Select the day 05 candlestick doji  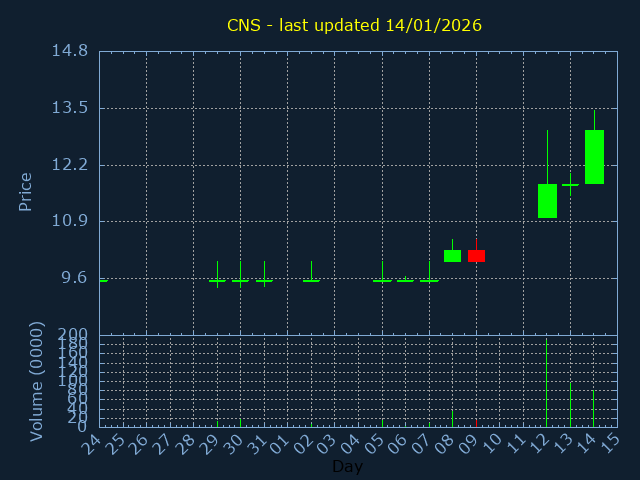coord(382,280)
